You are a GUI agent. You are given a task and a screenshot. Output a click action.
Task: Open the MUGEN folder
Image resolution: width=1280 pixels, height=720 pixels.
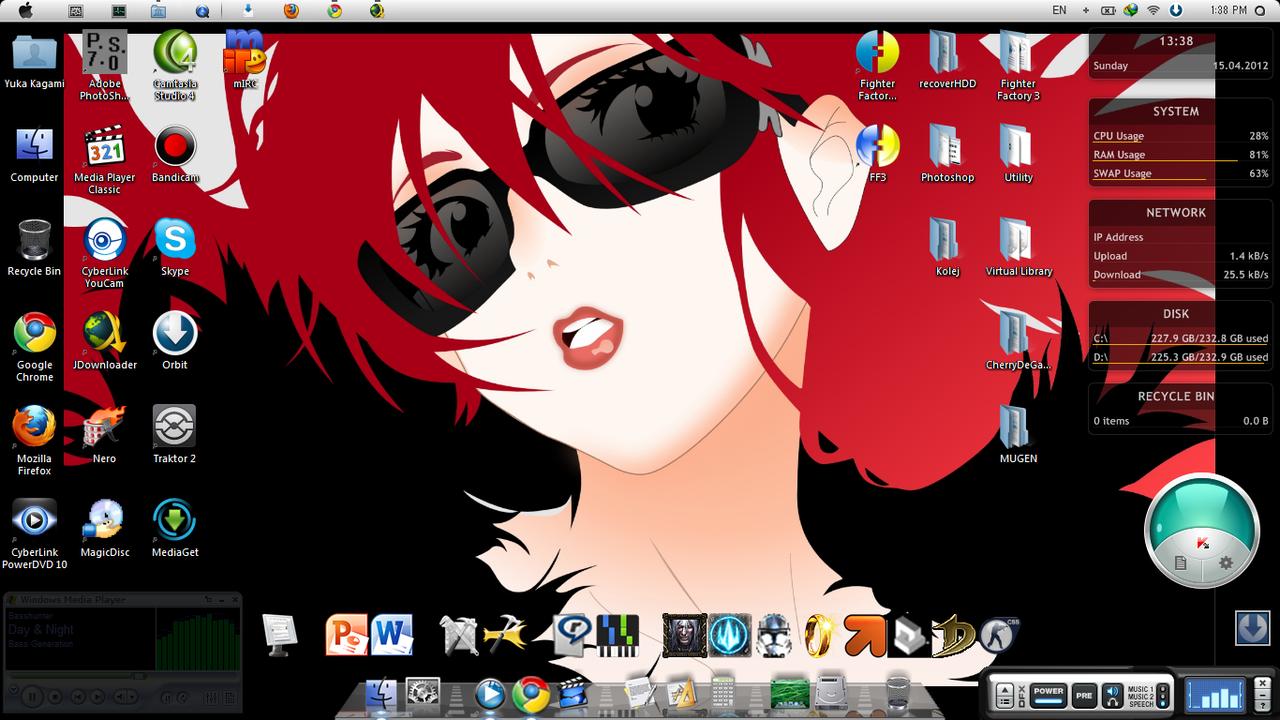(x=1018, y=428)
